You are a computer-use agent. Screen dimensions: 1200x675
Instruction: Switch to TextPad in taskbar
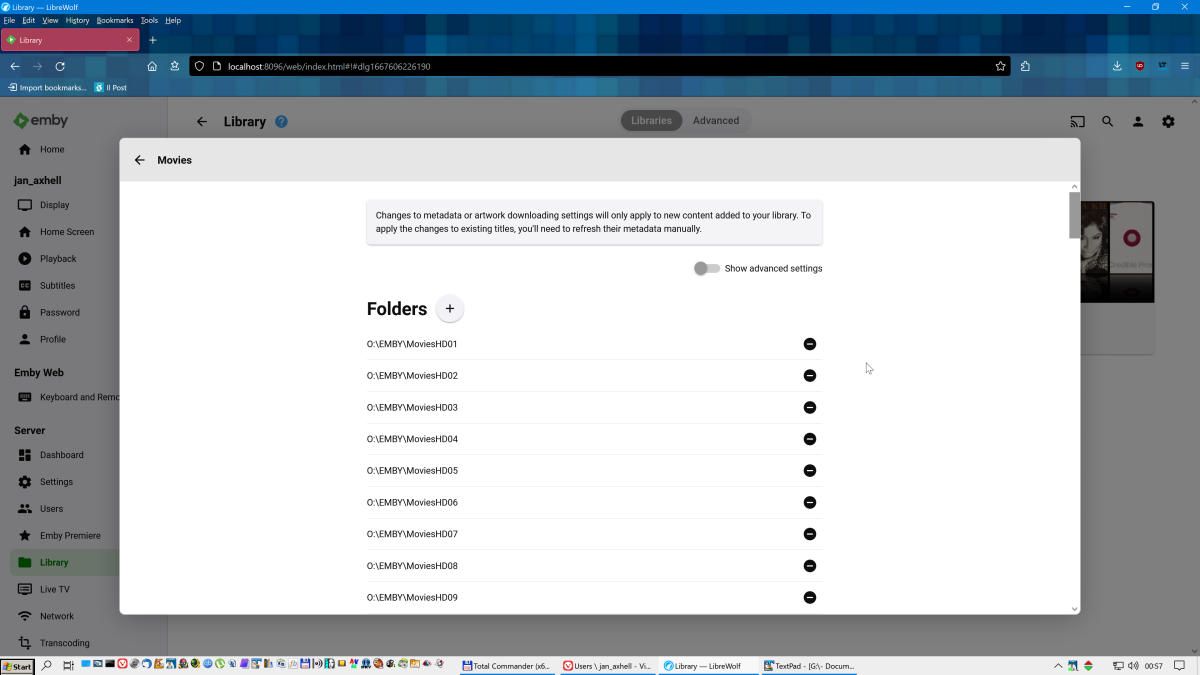[x=808, y=666]
